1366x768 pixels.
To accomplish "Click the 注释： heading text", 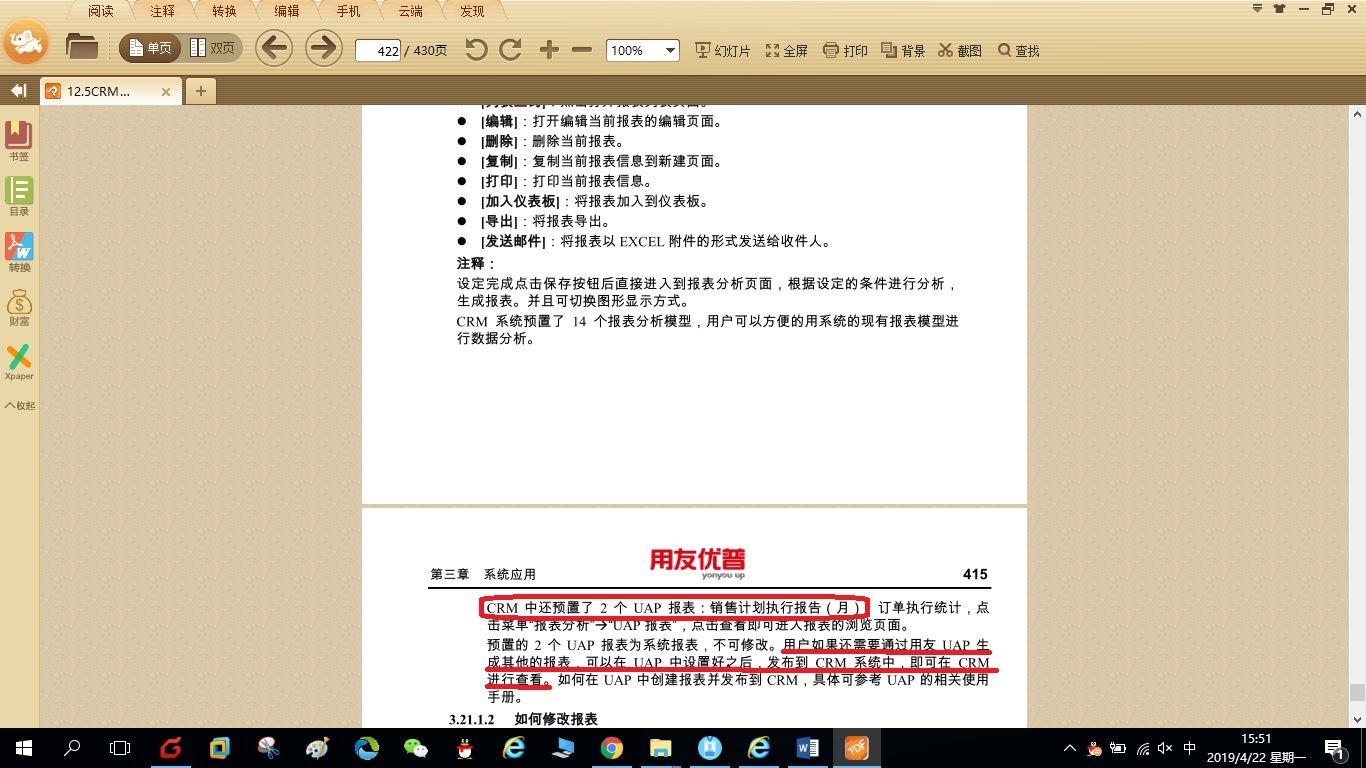I will (x=477, y=263).
